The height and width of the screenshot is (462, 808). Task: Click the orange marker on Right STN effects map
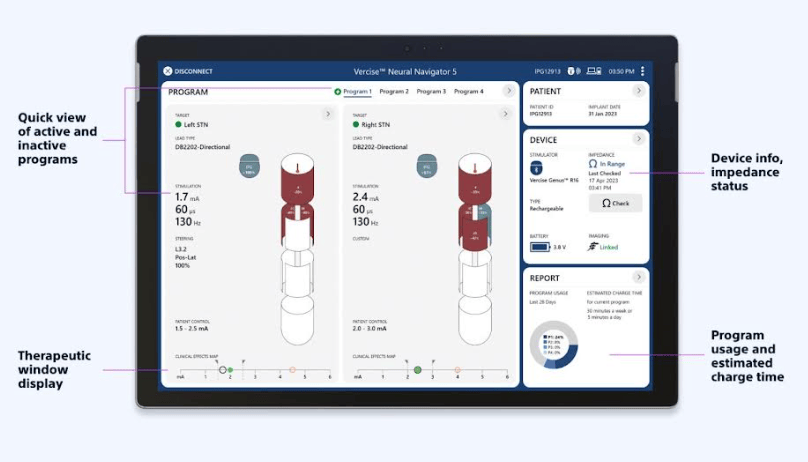[x=457, y=370]
